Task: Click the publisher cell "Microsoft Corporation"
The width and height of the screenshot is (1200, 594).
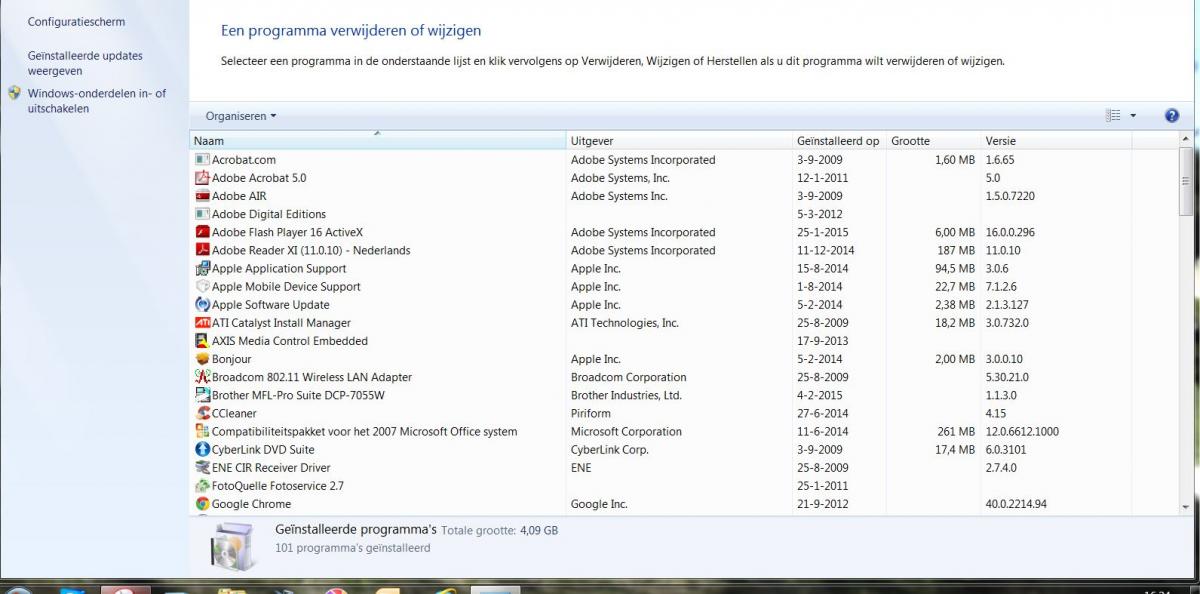Action: pos(626,432)
